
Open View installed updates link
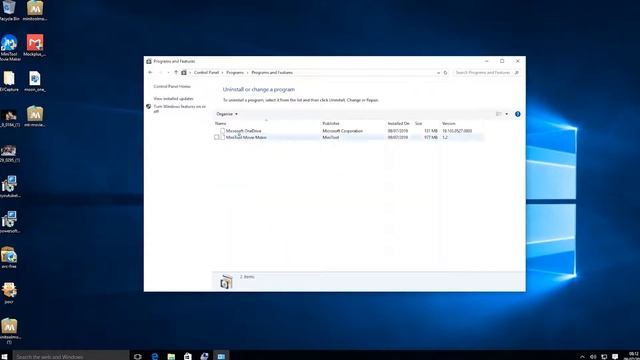click(x=173, y=99)
